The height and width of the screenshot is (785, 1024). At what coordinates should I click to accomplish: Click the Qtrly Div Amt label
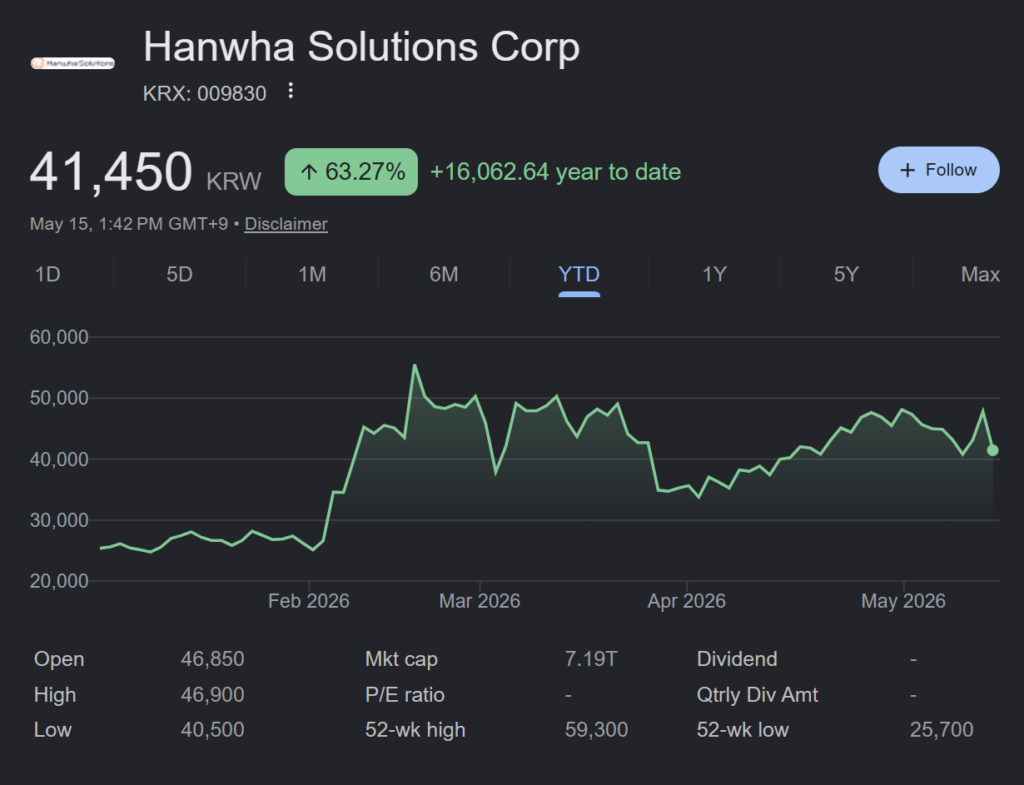pyautogui.click(x=757, y=694)
